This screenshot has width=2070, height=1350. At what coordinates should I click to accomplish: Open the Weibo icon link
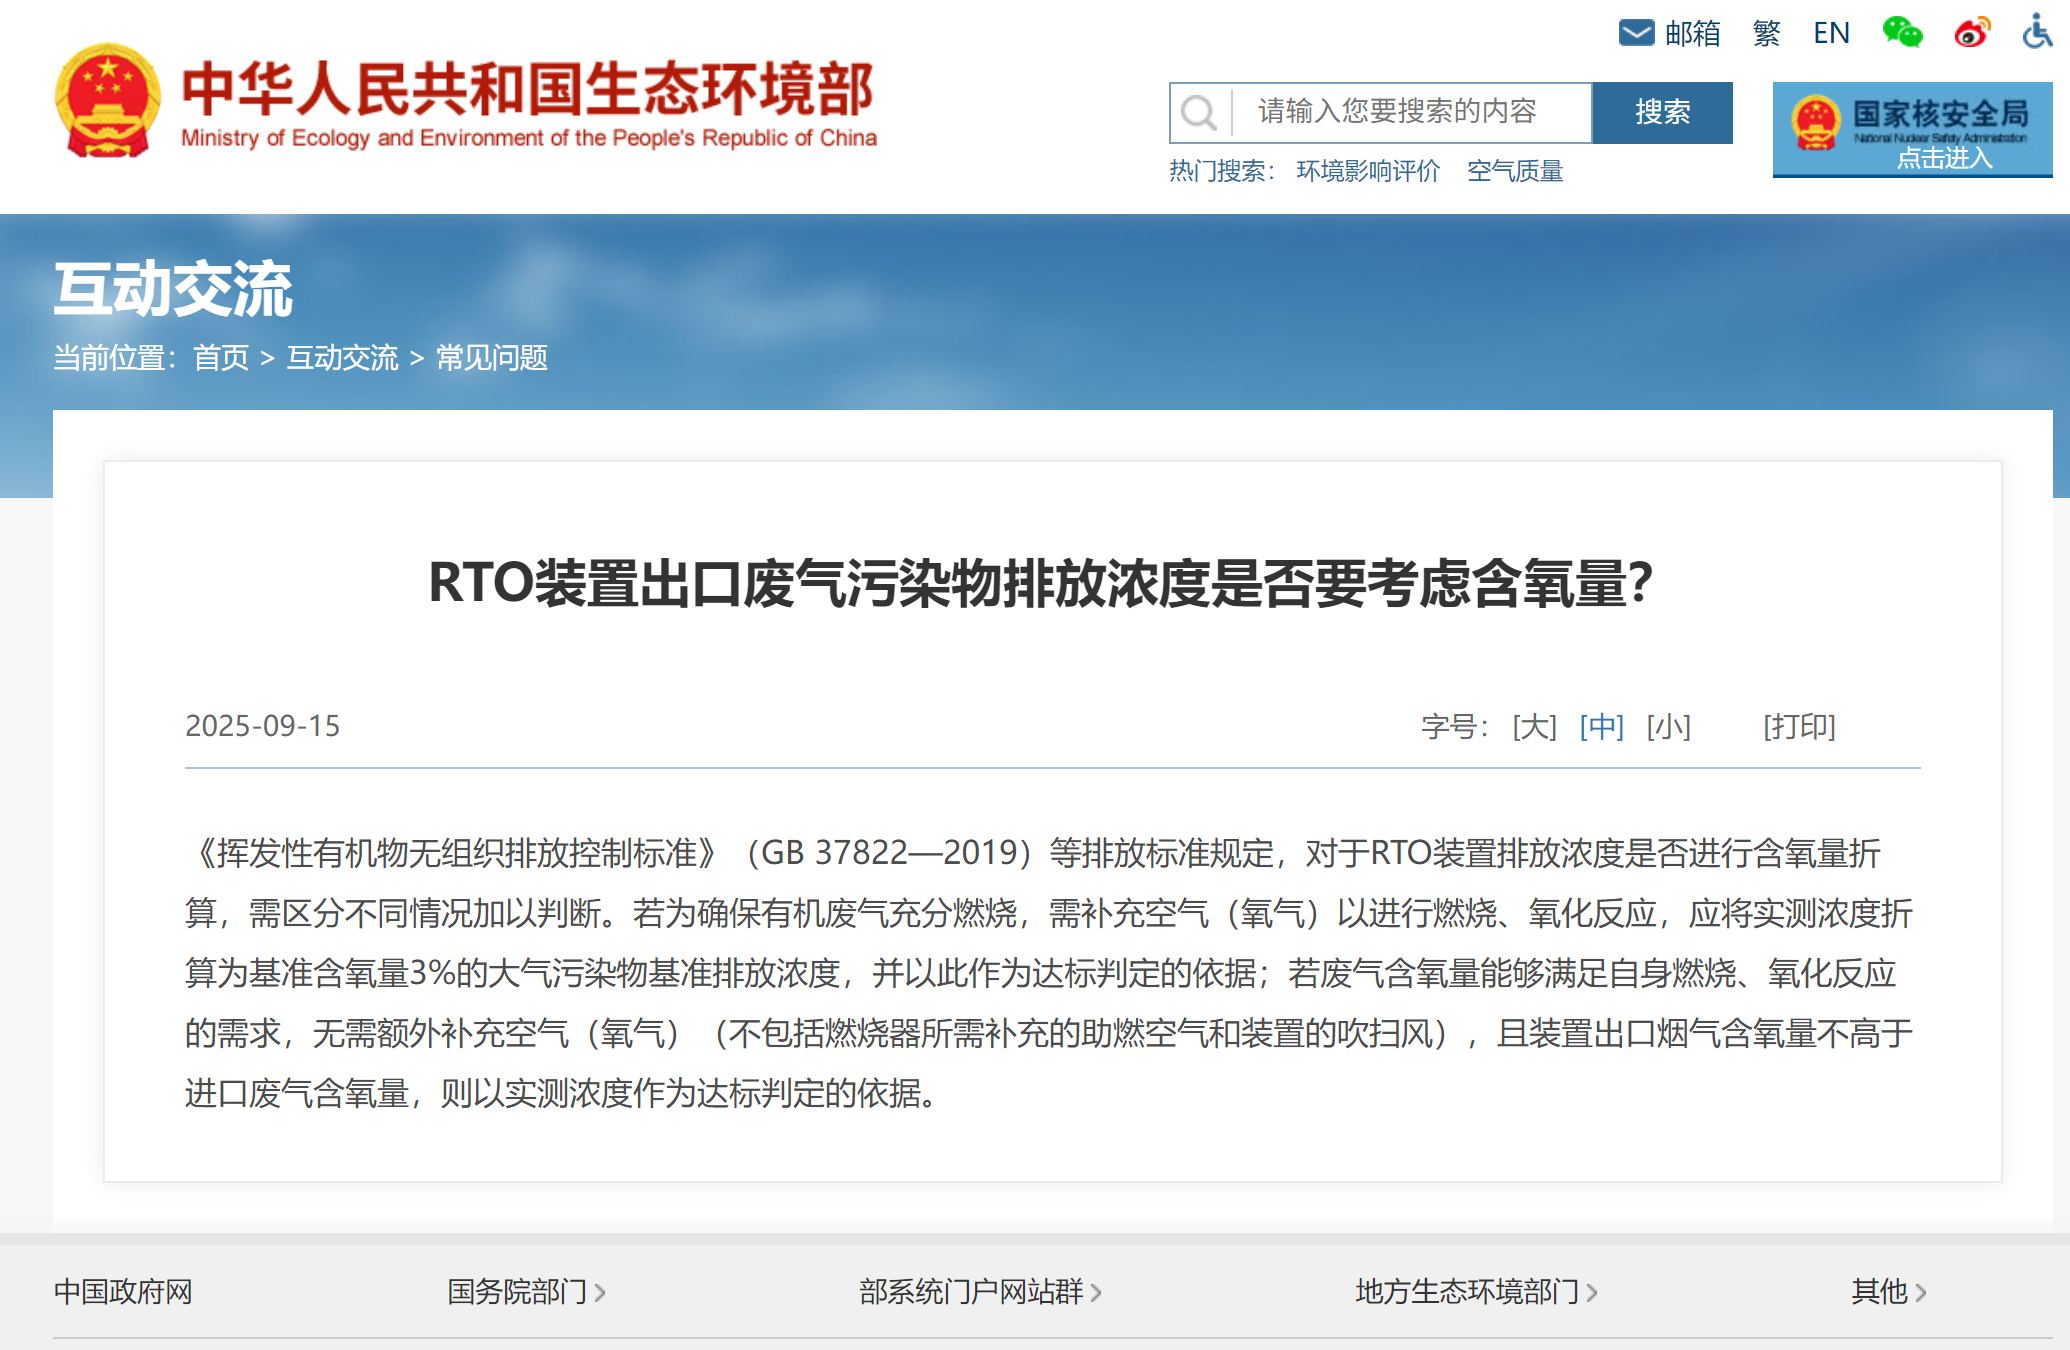coord(1972,33)
